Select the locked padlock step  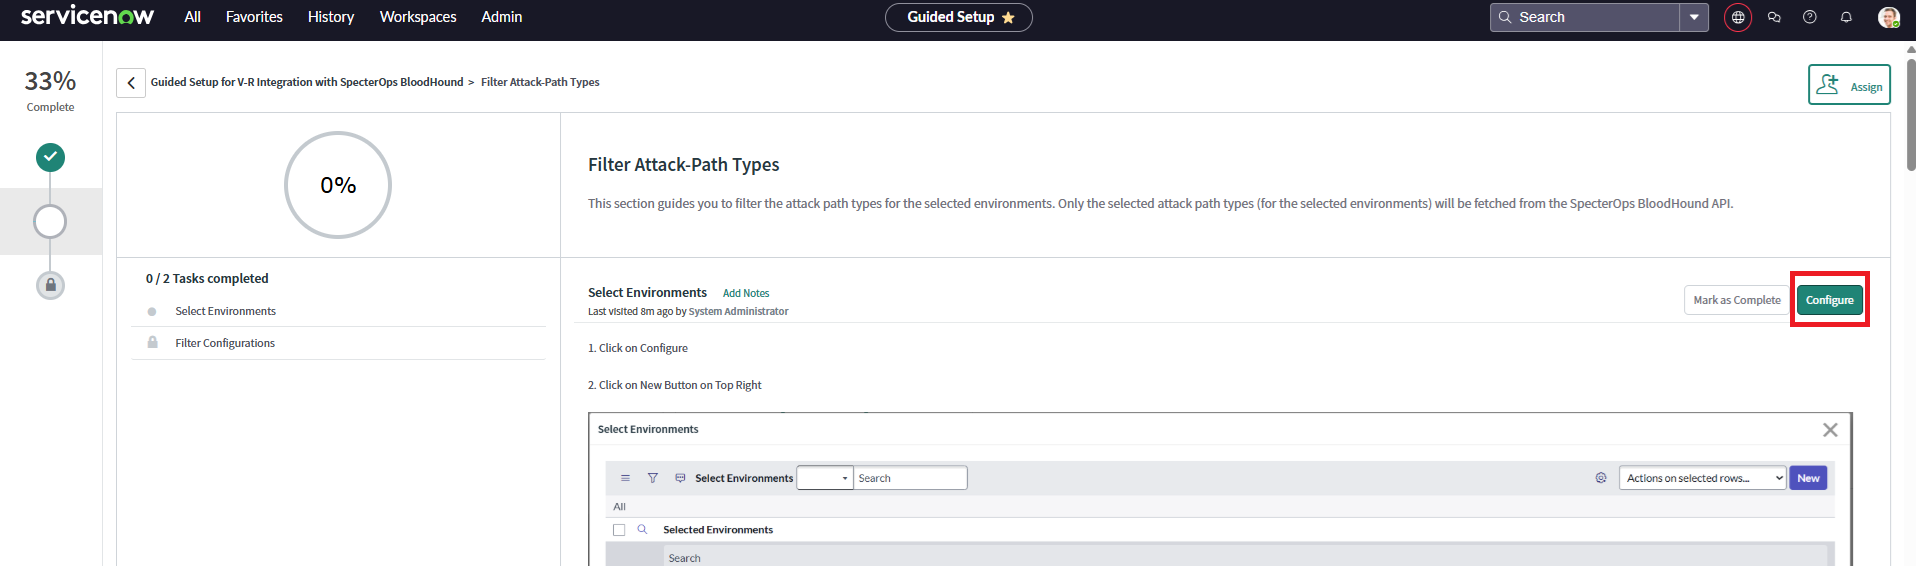50,285
